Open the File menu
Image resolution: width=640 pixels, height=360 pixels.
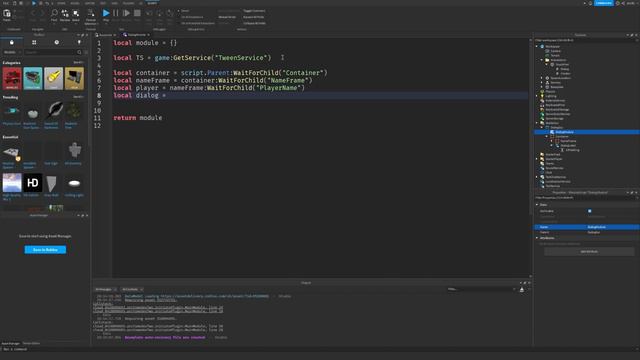5,3
